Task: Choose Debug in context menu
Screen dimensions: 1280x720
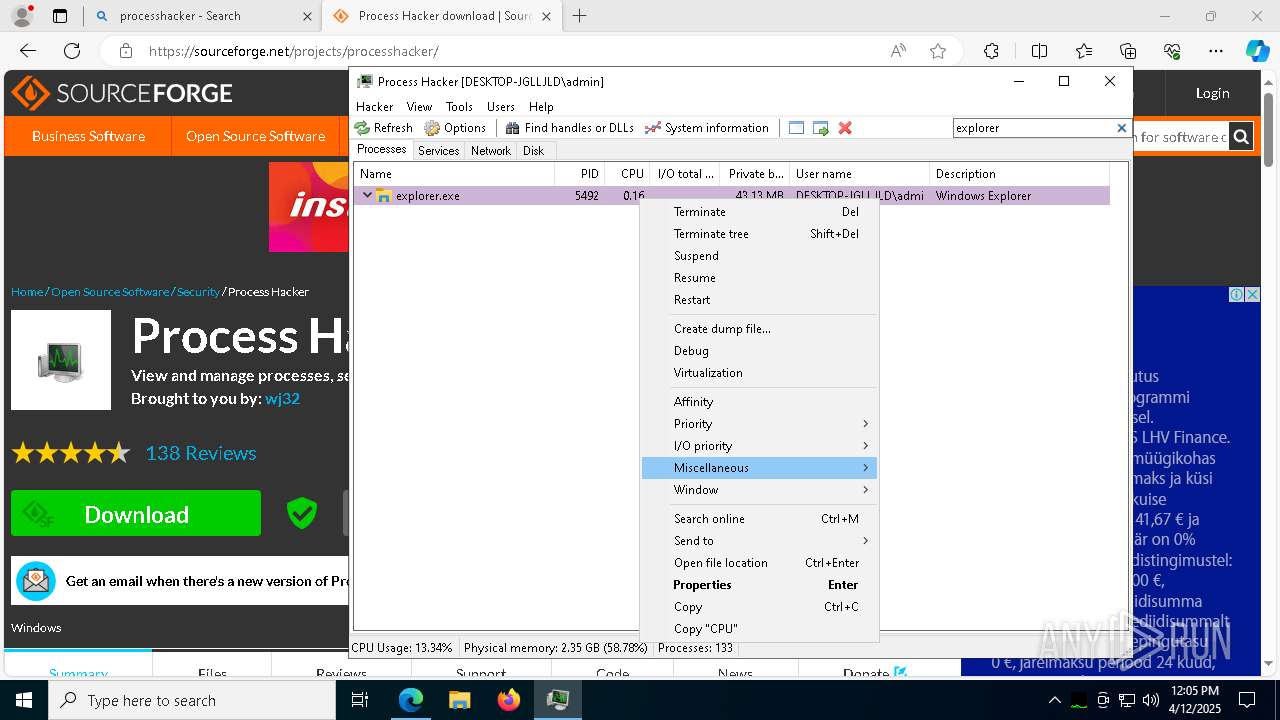Action: coord(759,351)
